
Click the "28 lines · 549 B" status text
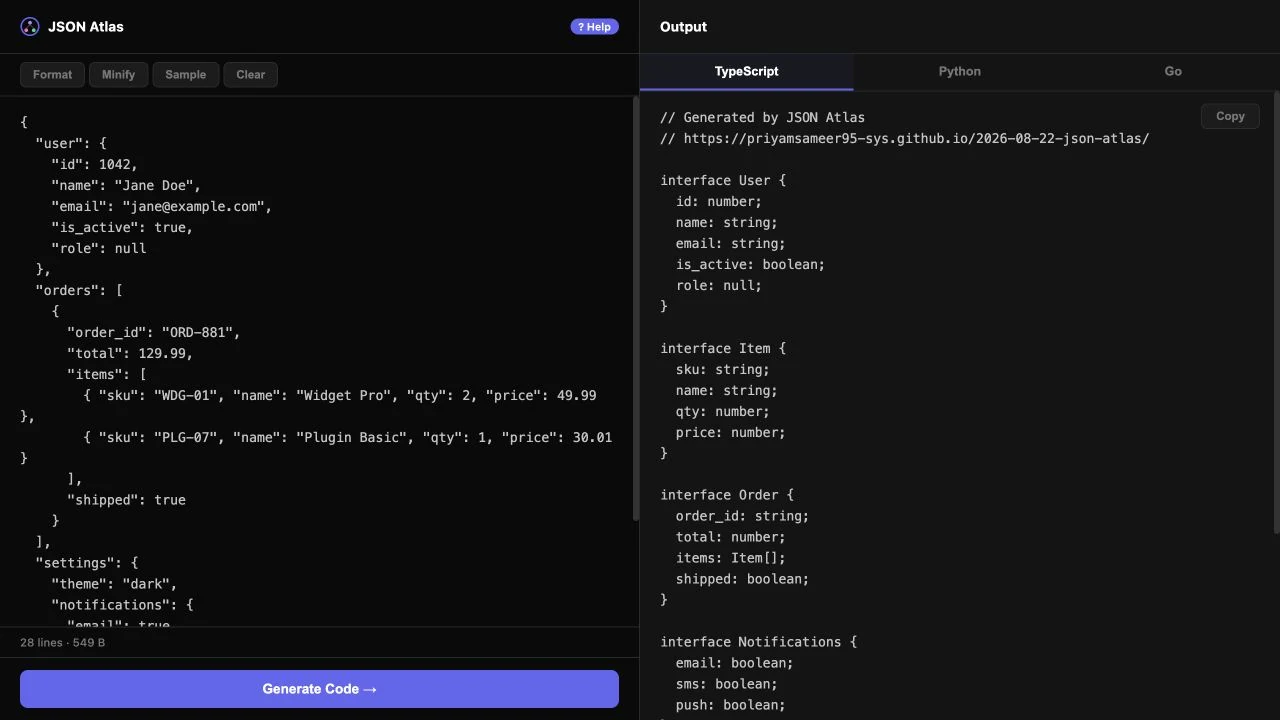[62, 642]
